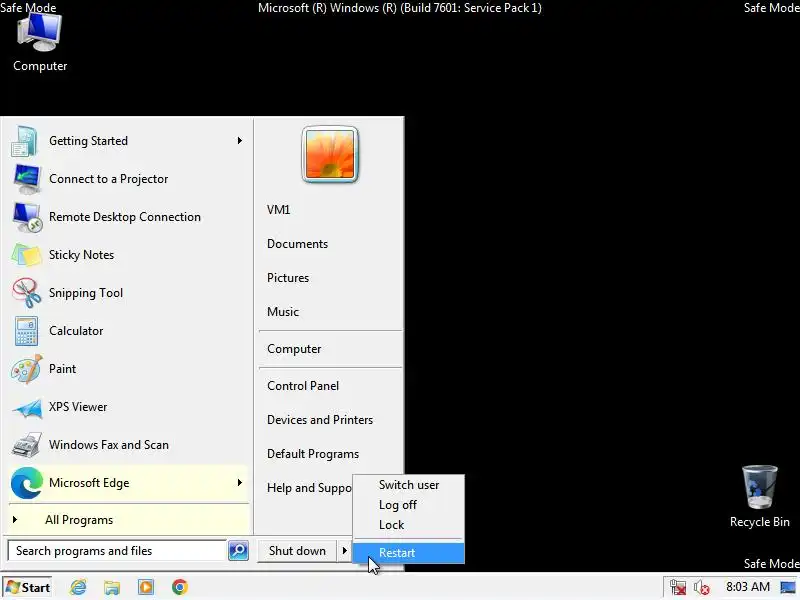This screenshot has width=800, height=600.
Task: Launch Calculator from its icon
Action: pos(26,331)
